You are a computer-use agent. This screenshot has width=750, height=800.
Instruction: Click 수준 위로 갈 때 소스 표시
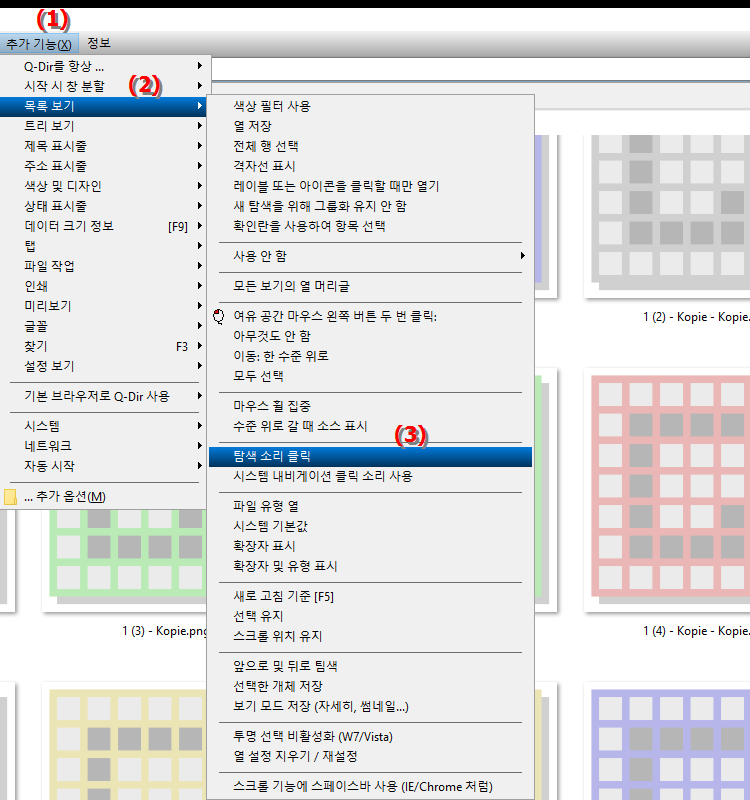click(370, 426)
